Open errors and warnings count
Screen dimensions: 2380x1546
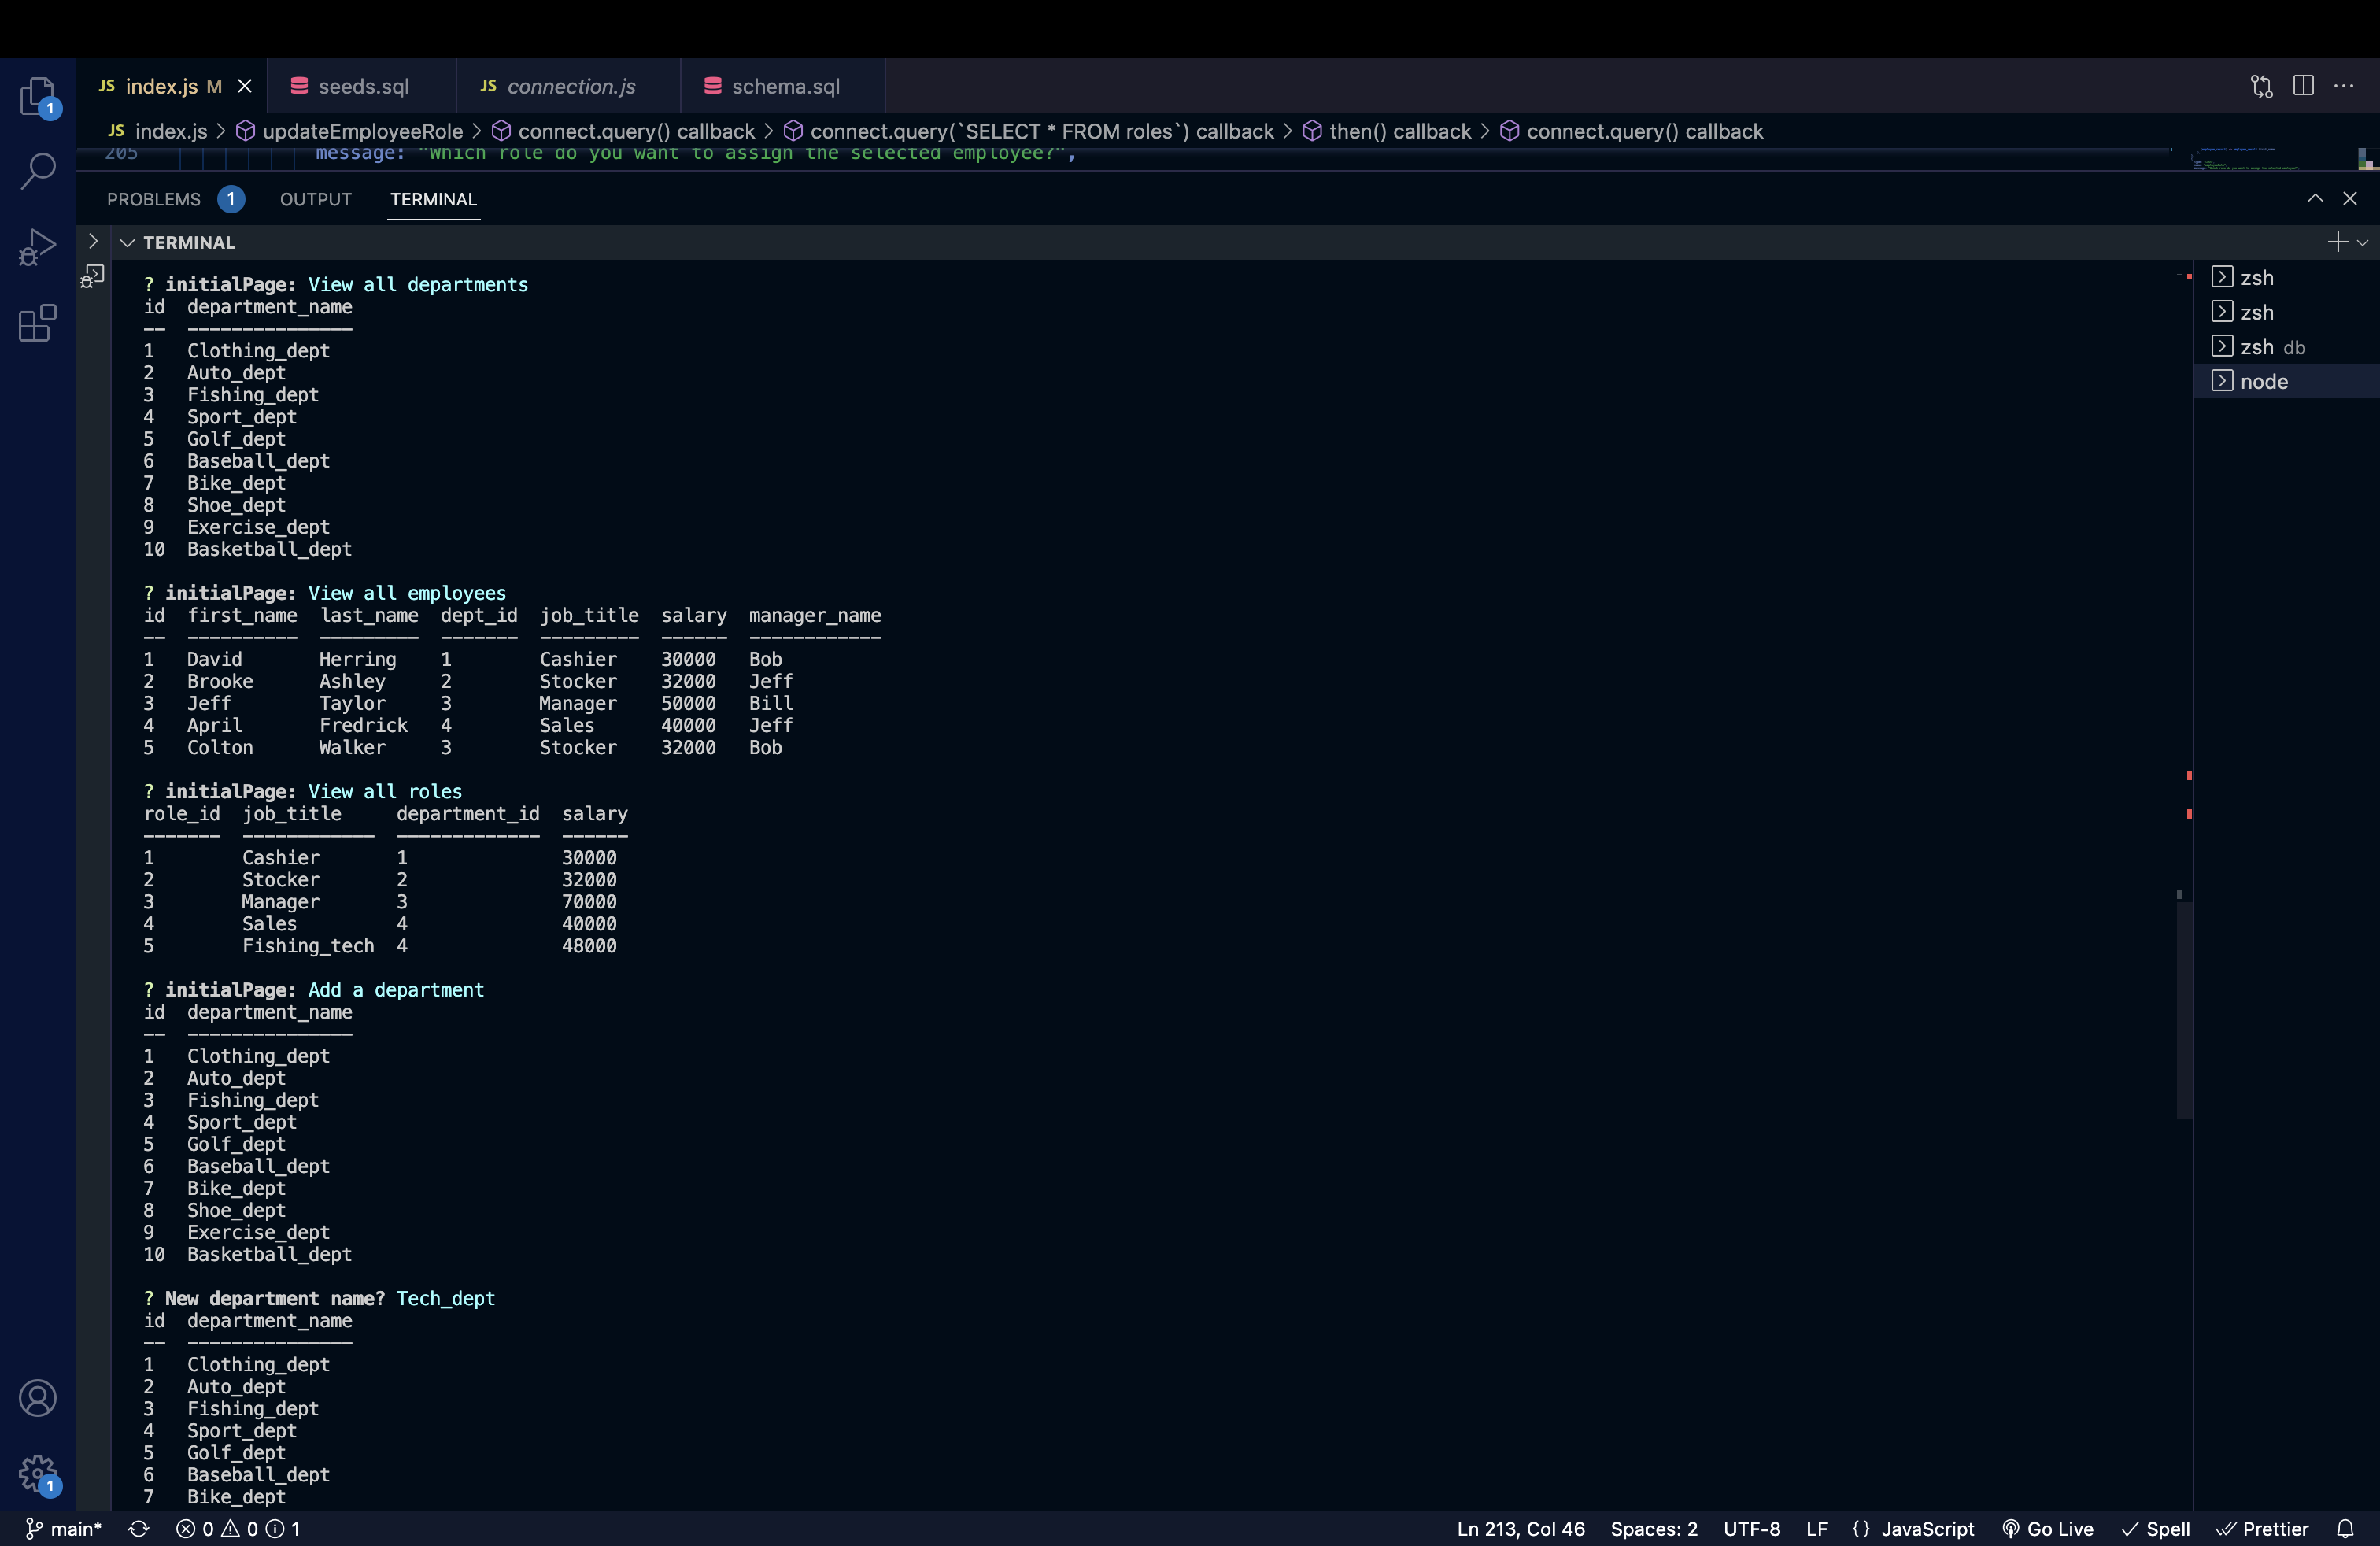[238, 1528]
